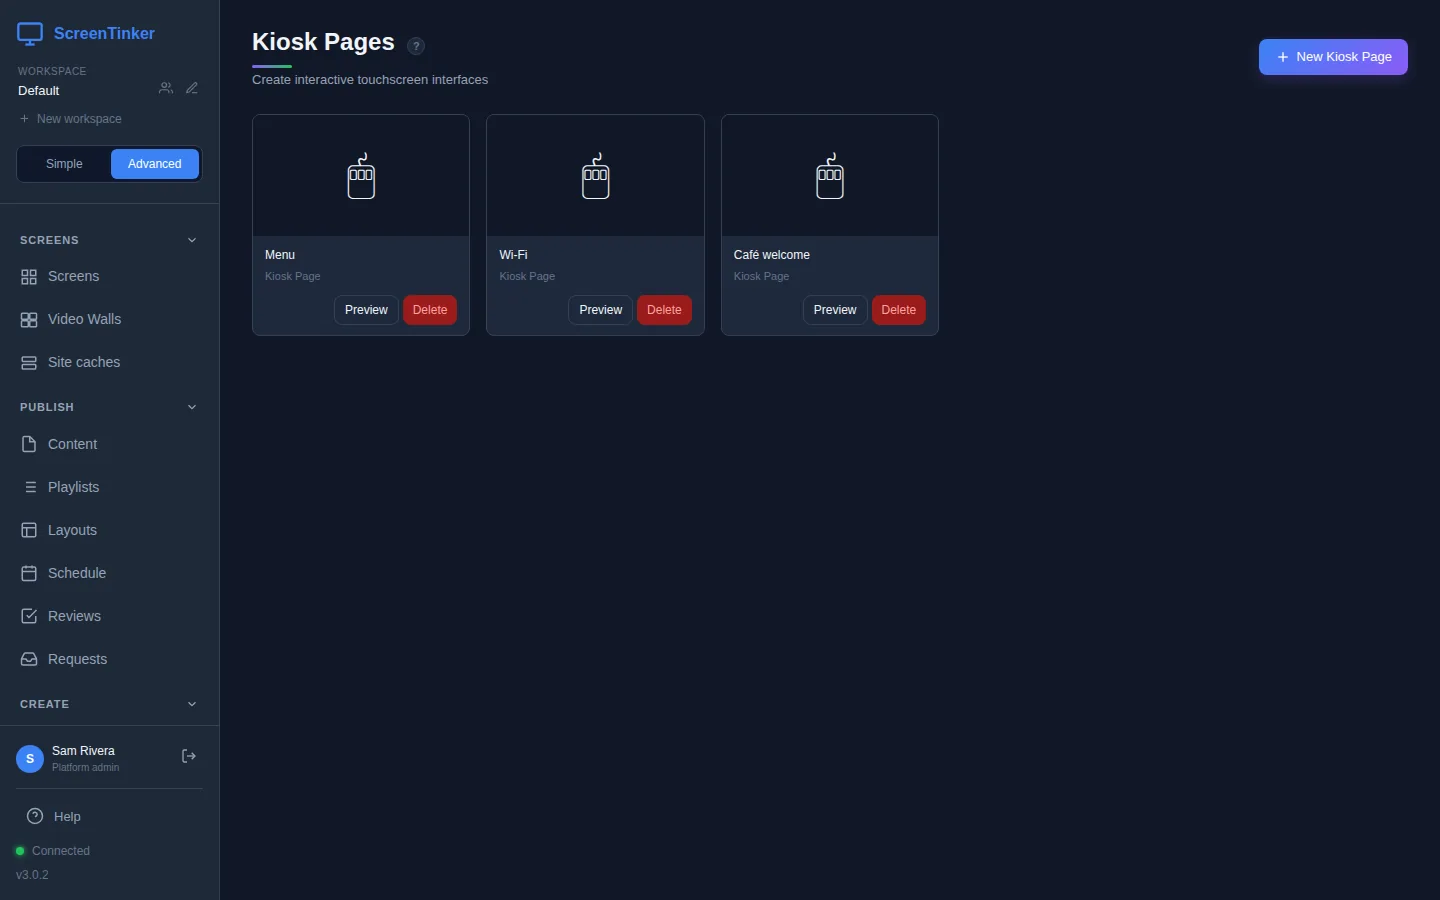
Task: Open Video Walls page
Action: [109, 320]
